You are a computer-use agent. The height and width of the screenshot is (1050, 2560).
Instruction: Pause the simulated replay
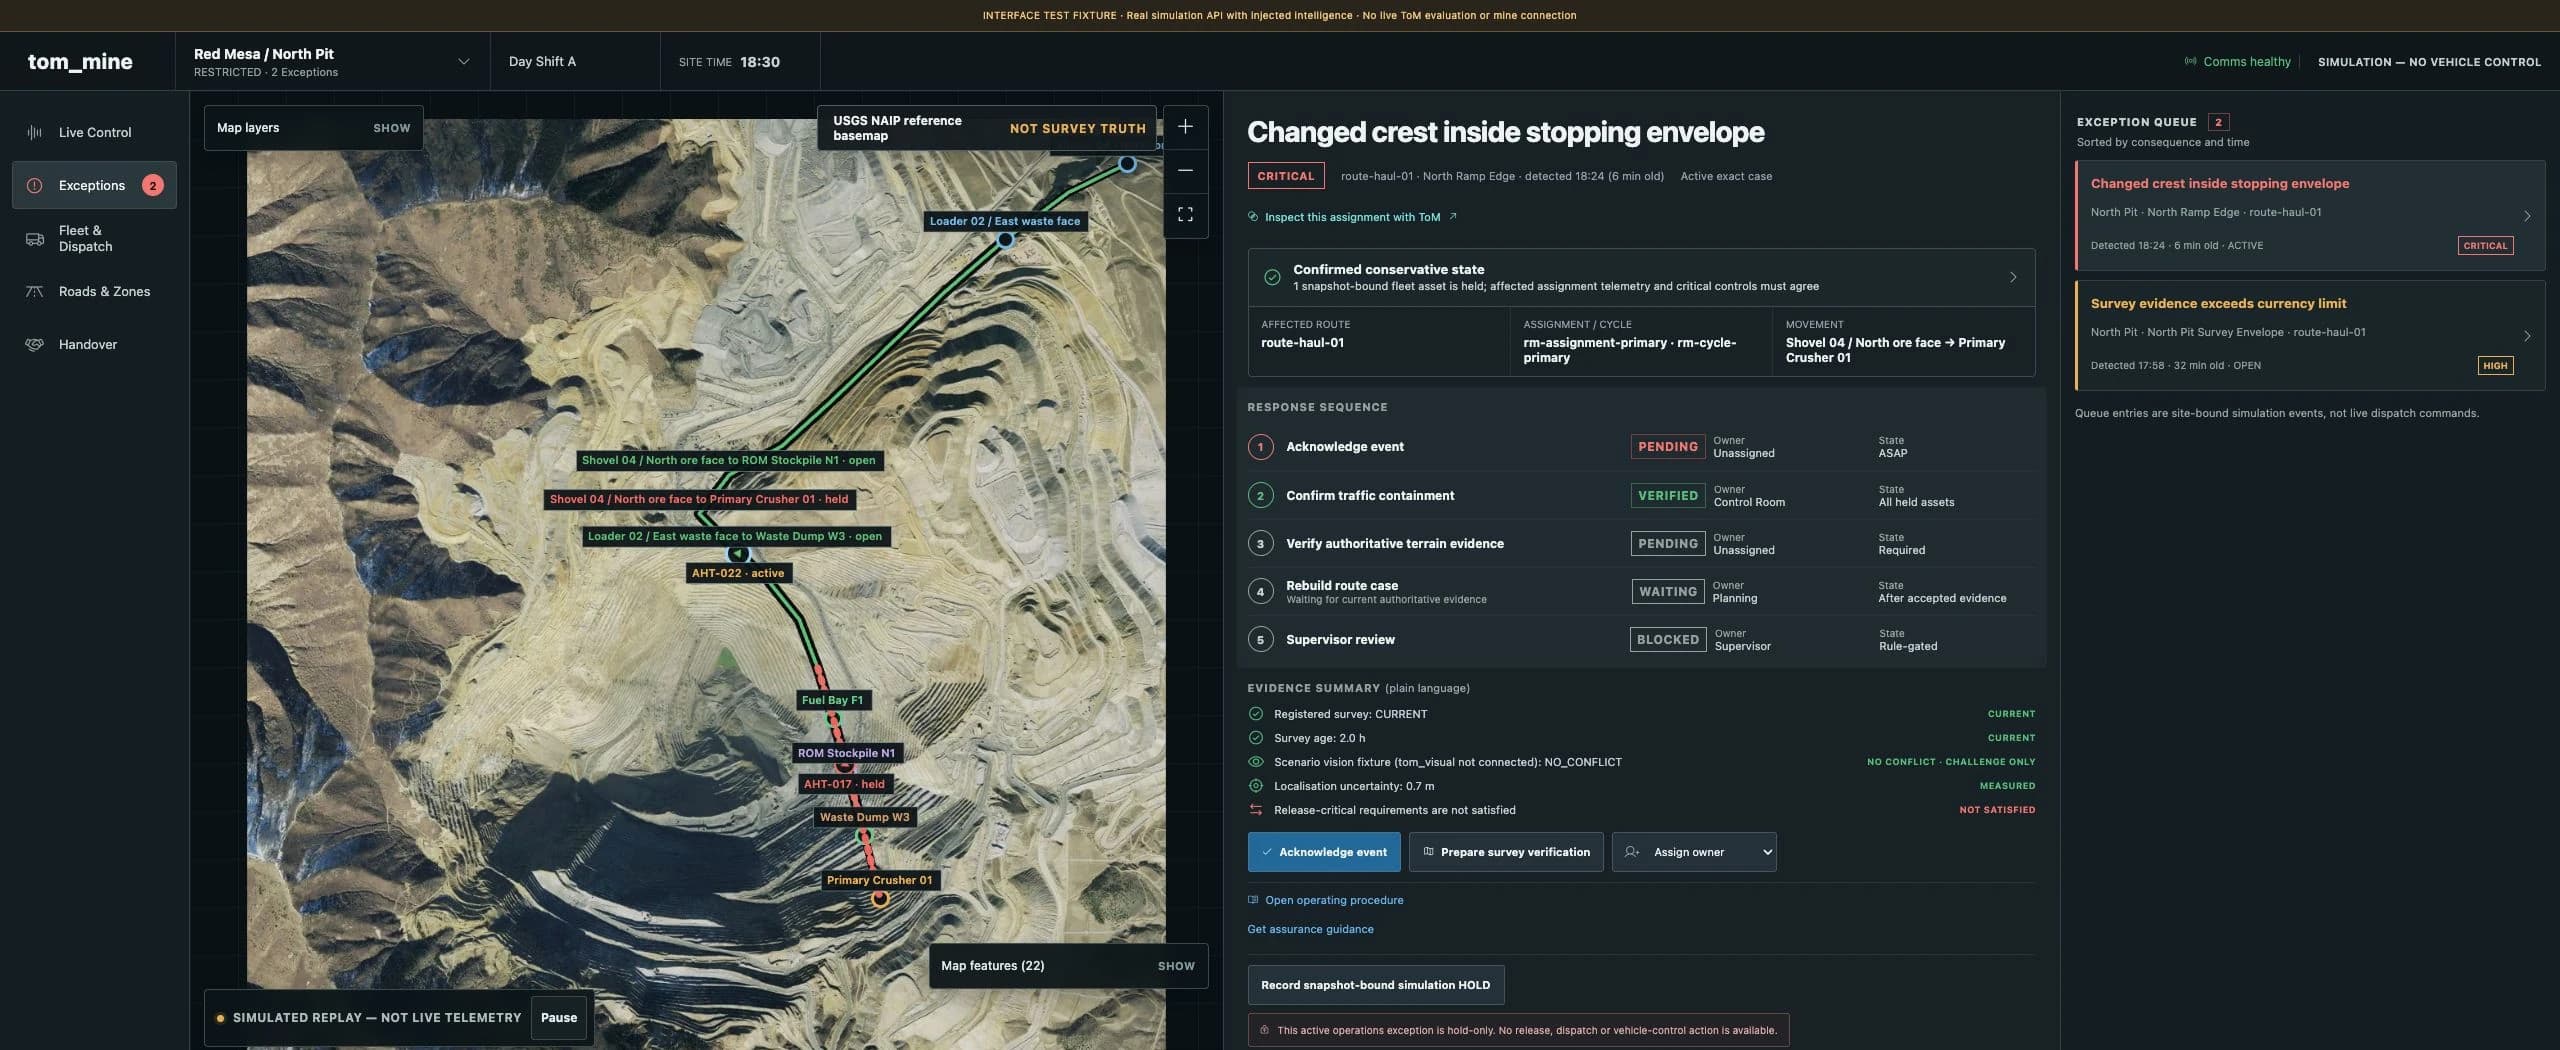click(x=559, y=1018)
